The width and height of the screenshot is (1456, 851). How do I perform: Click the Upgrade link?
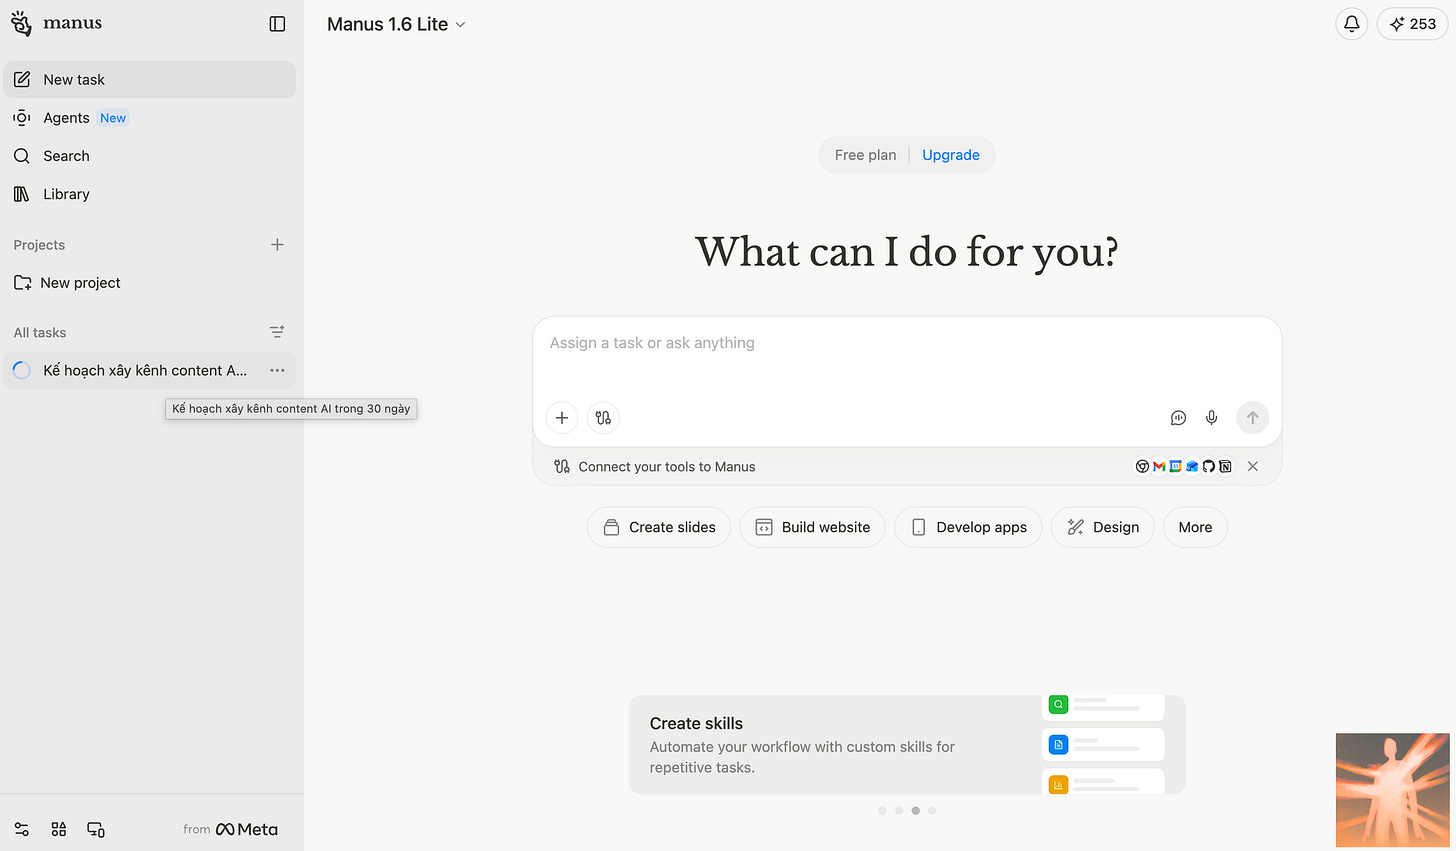[x=951, y=155]
